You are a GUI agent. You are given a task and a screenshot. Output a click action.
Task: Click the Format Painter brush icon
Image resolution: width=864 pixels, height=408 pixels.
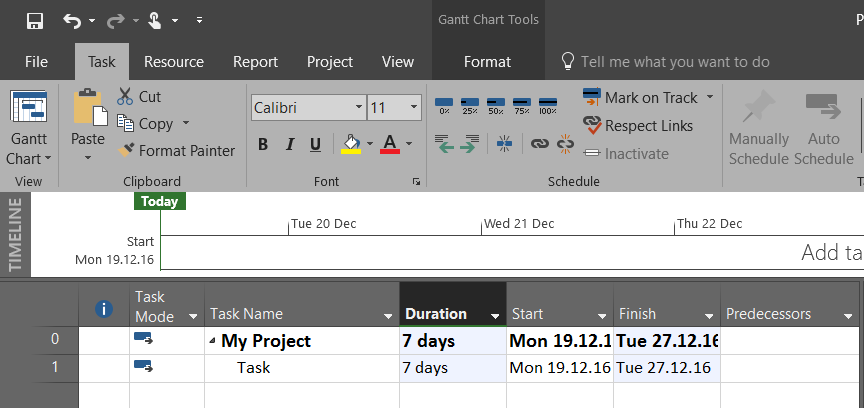[126, 151]
